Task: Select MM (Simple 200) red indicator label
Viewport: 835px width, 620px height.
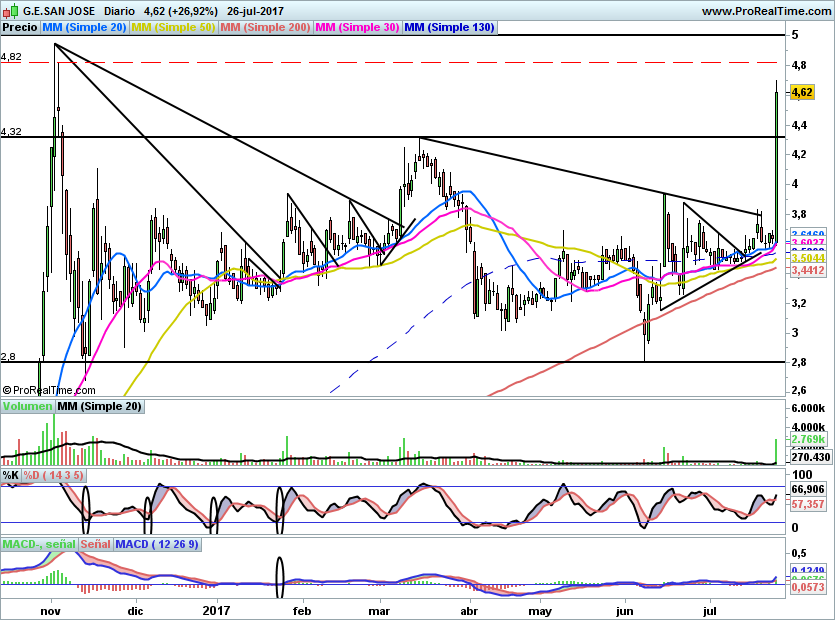Action: click(x=265, y=27)
